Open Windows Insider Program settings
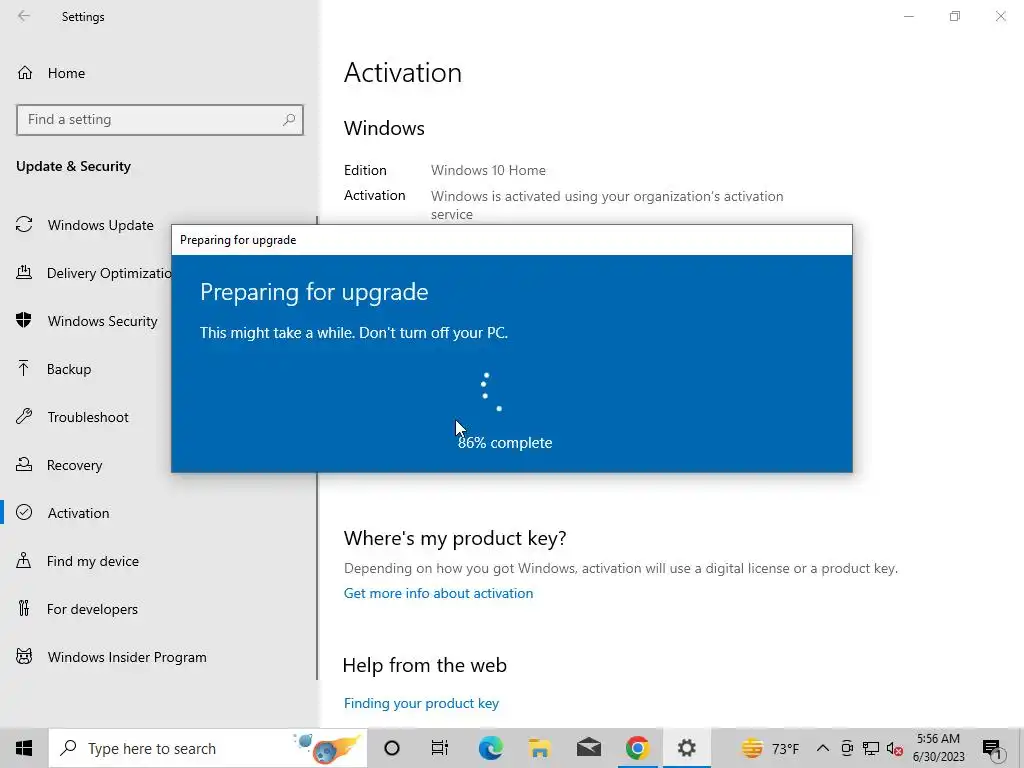Image resolution: width=1024 pixels, height=768 pixels. tap(127, 657)
